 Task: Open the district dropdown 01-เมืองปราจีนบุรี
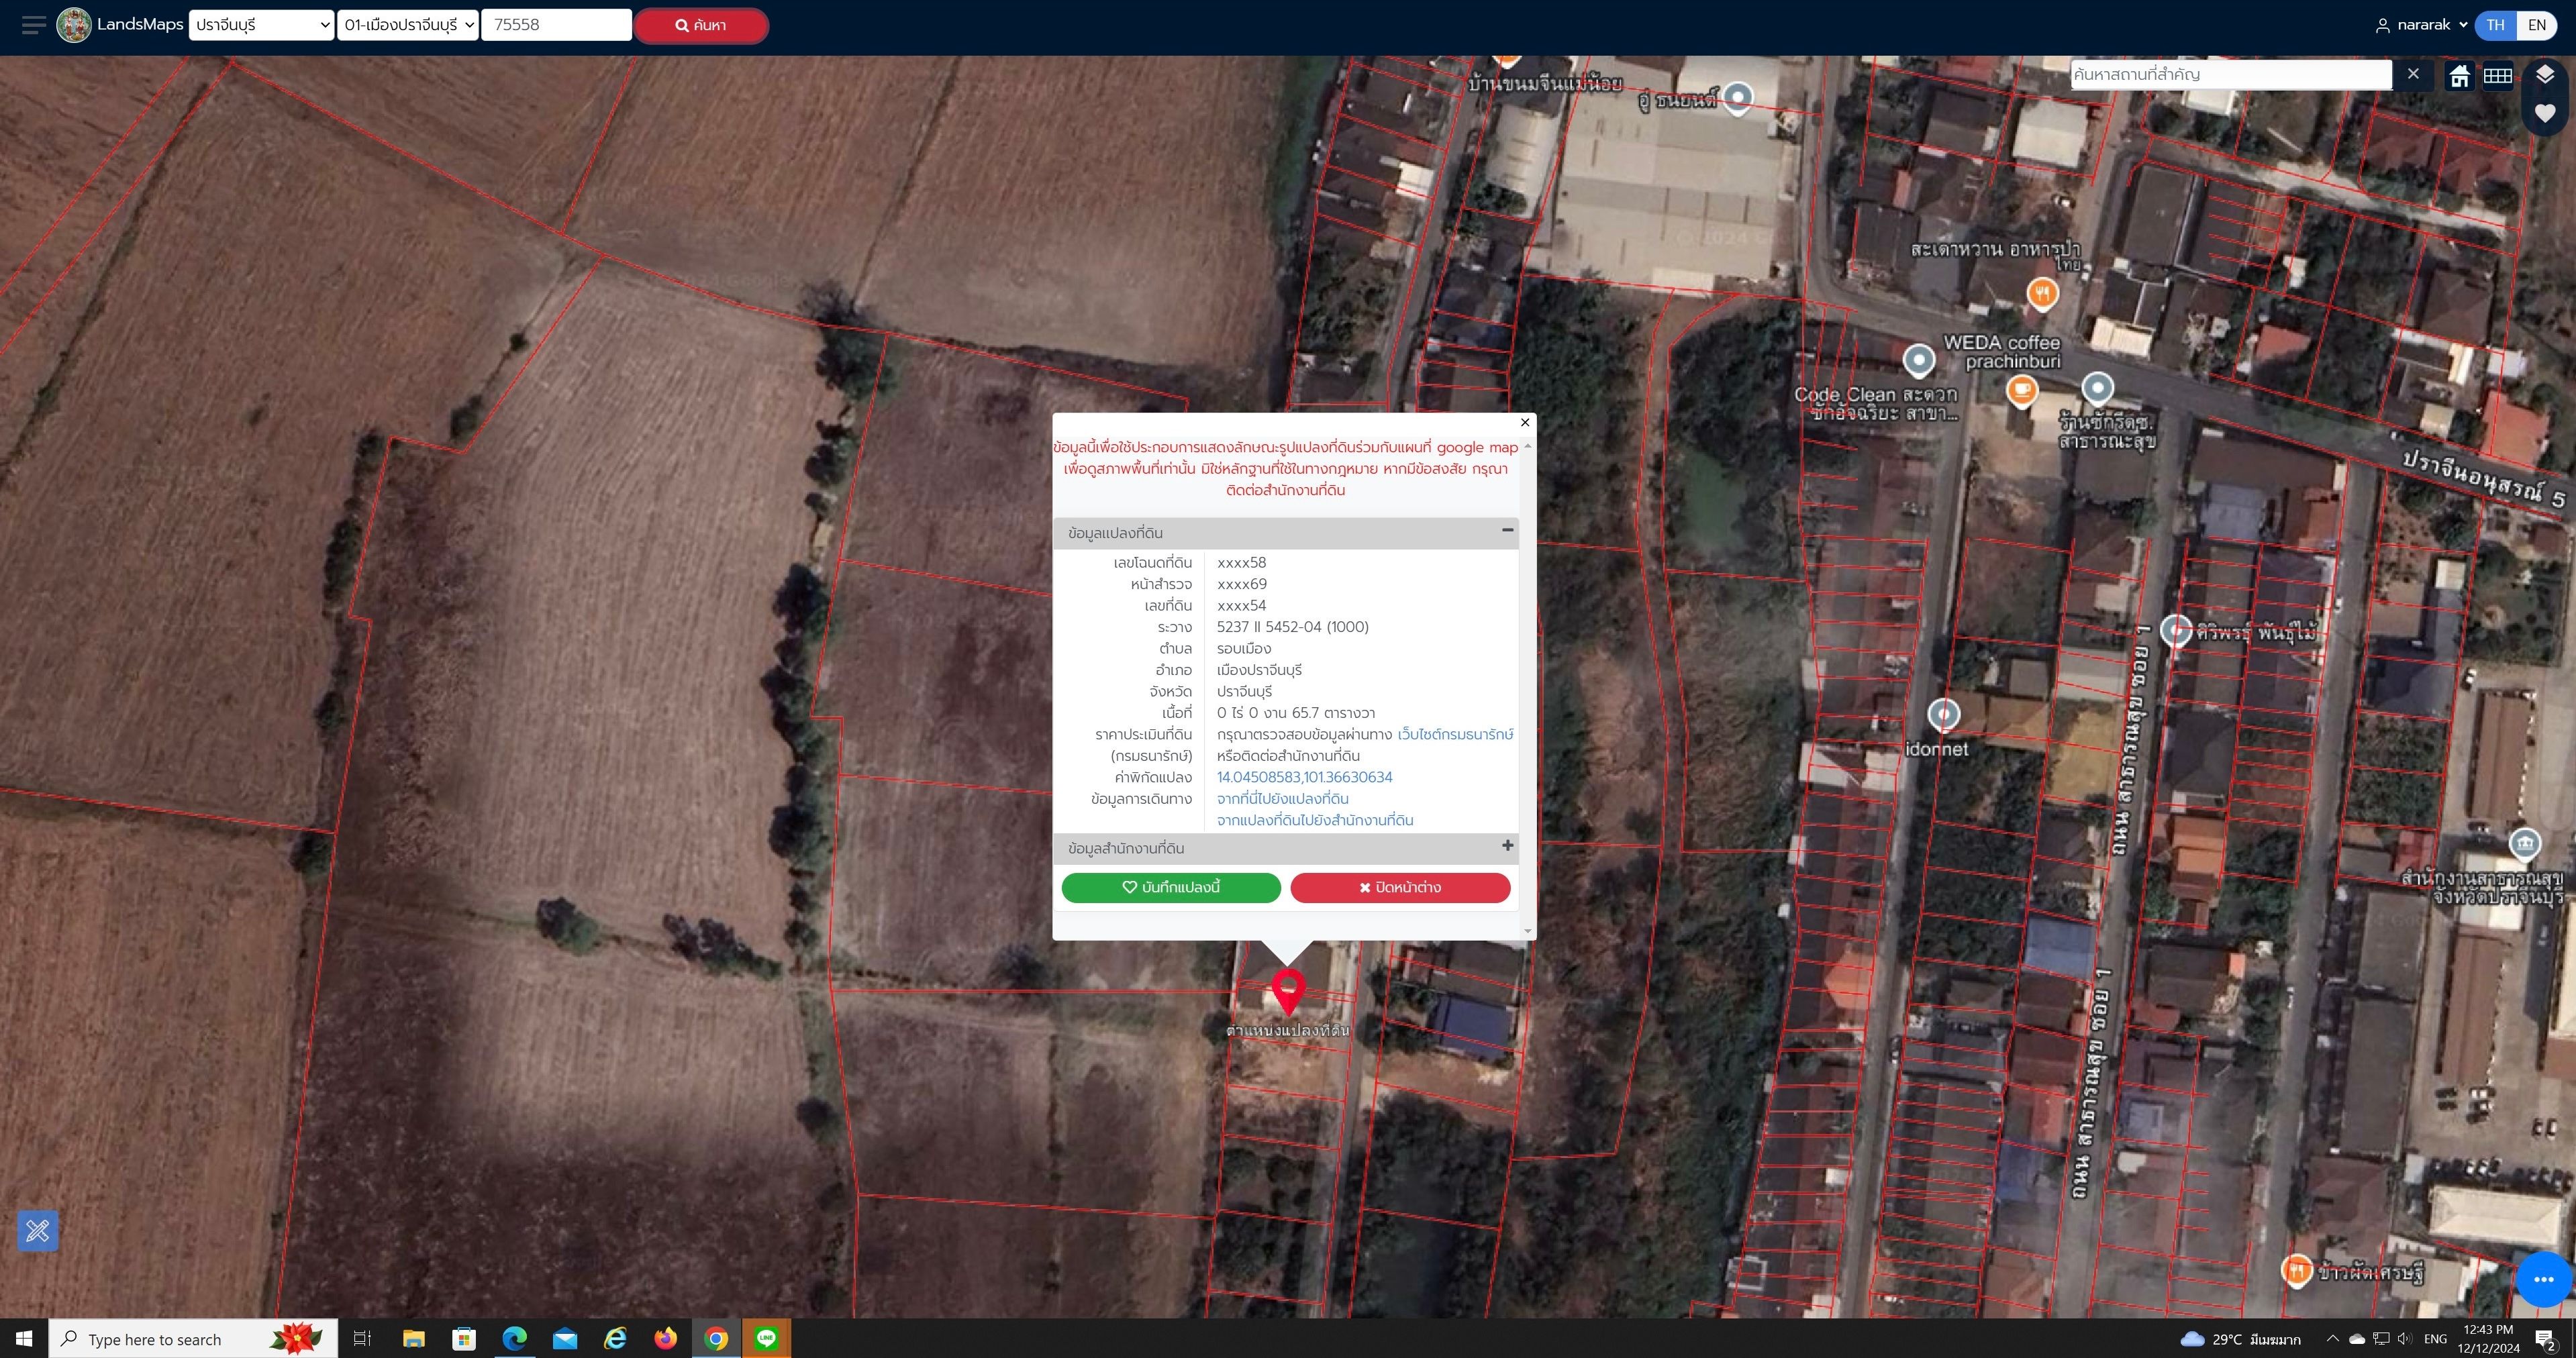[x=407, y=25]
